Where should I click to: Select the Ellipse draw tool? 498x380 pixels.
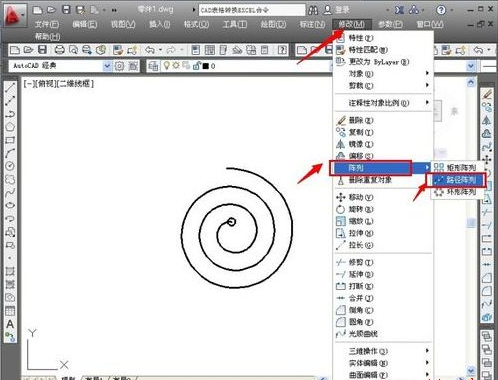point(10,205)
